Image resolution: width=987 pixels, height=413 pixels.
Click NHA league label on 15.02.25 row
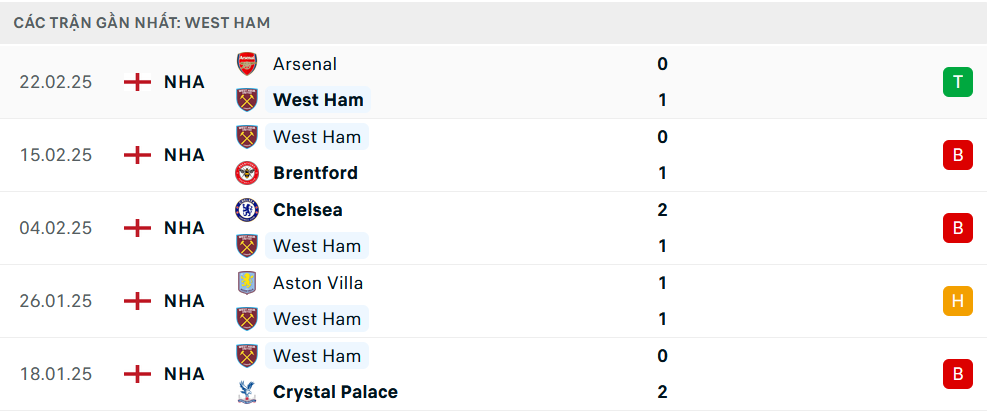click(184, 155)
